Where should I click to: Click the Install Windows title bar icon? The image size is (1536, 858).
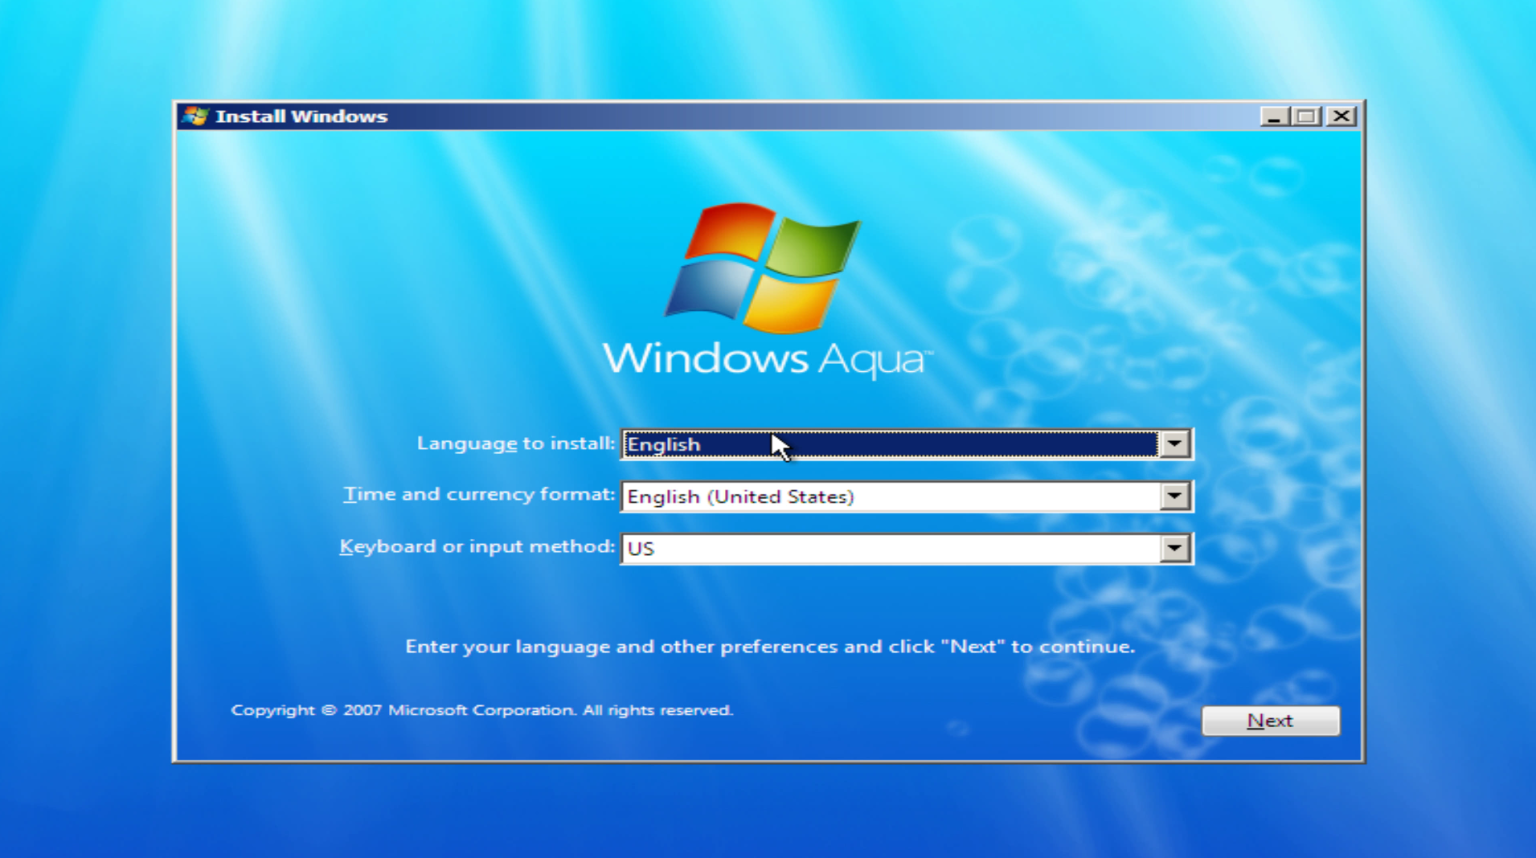pos(196,116)
